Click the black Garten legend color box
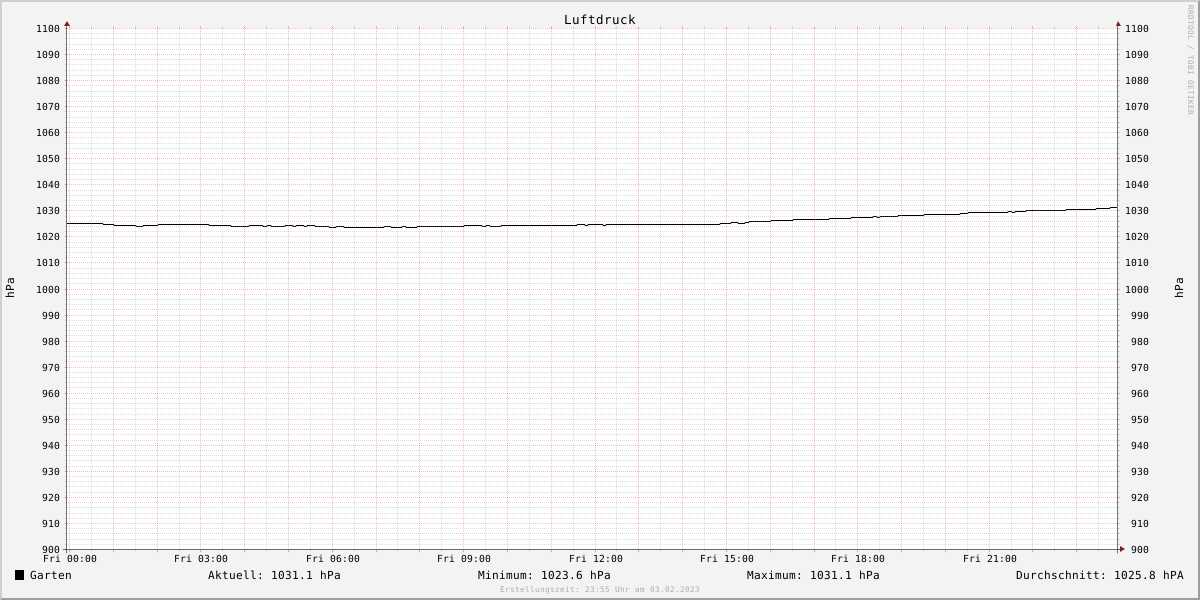This screenshot has width=1200, height=600. [19, 575]
